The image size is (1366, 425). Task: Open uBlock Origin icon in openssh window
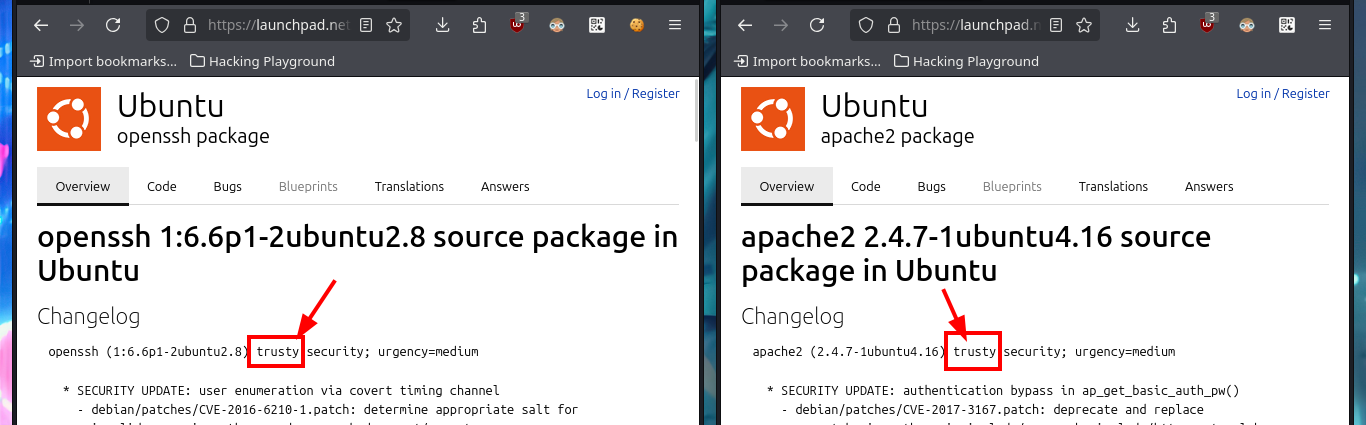coord(518,24)
